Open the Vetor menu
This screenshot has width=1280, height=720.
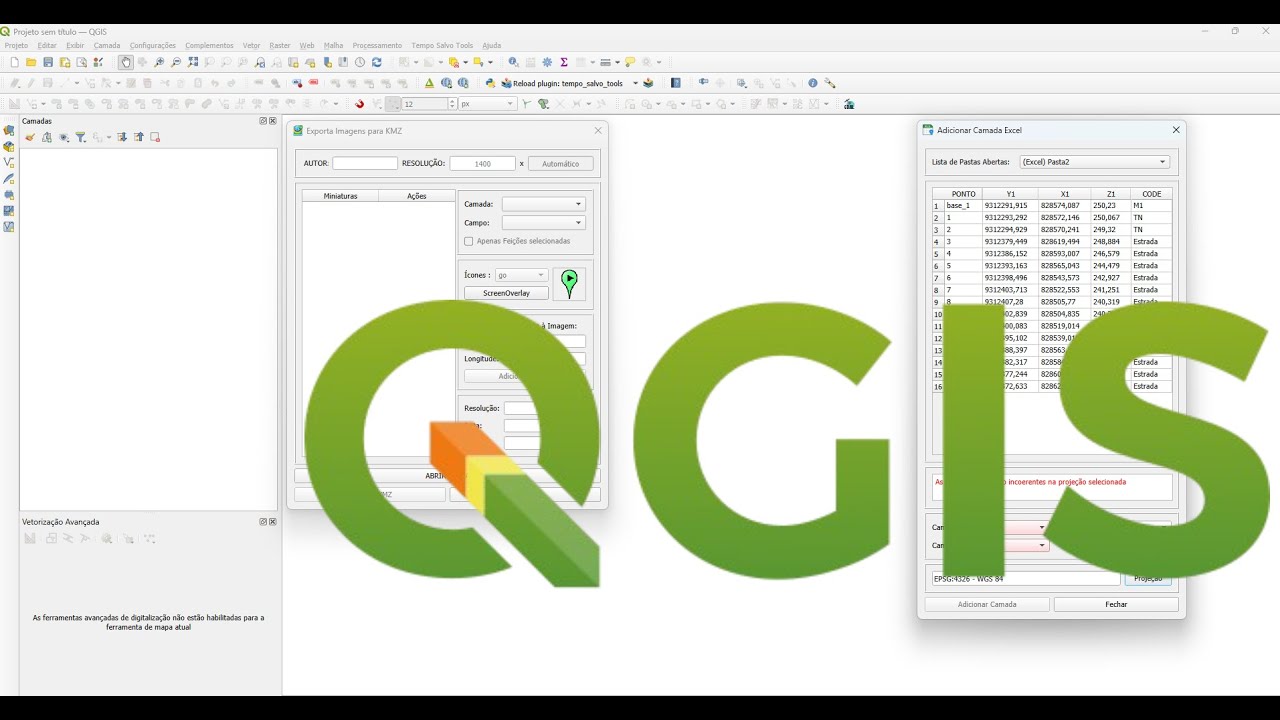(251, 45)
